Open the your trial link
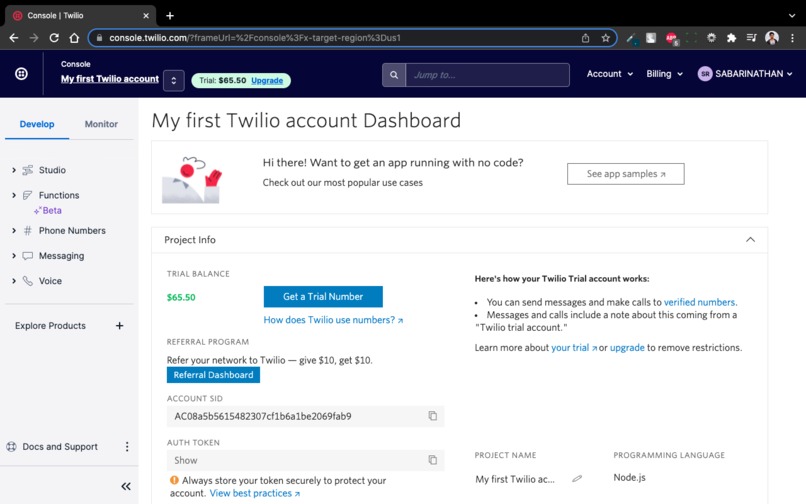This screenshot has height=504, width=806. coord(574,348)
